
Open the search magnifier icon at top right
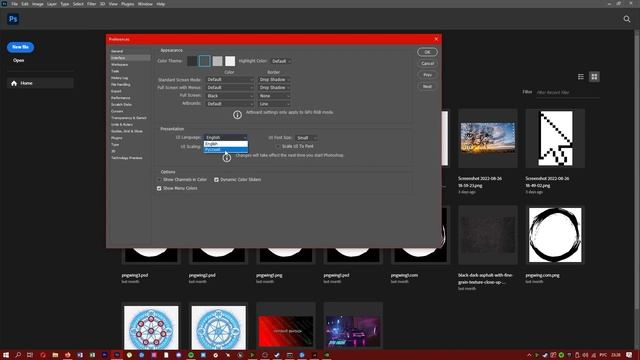[x=627, y=19]
